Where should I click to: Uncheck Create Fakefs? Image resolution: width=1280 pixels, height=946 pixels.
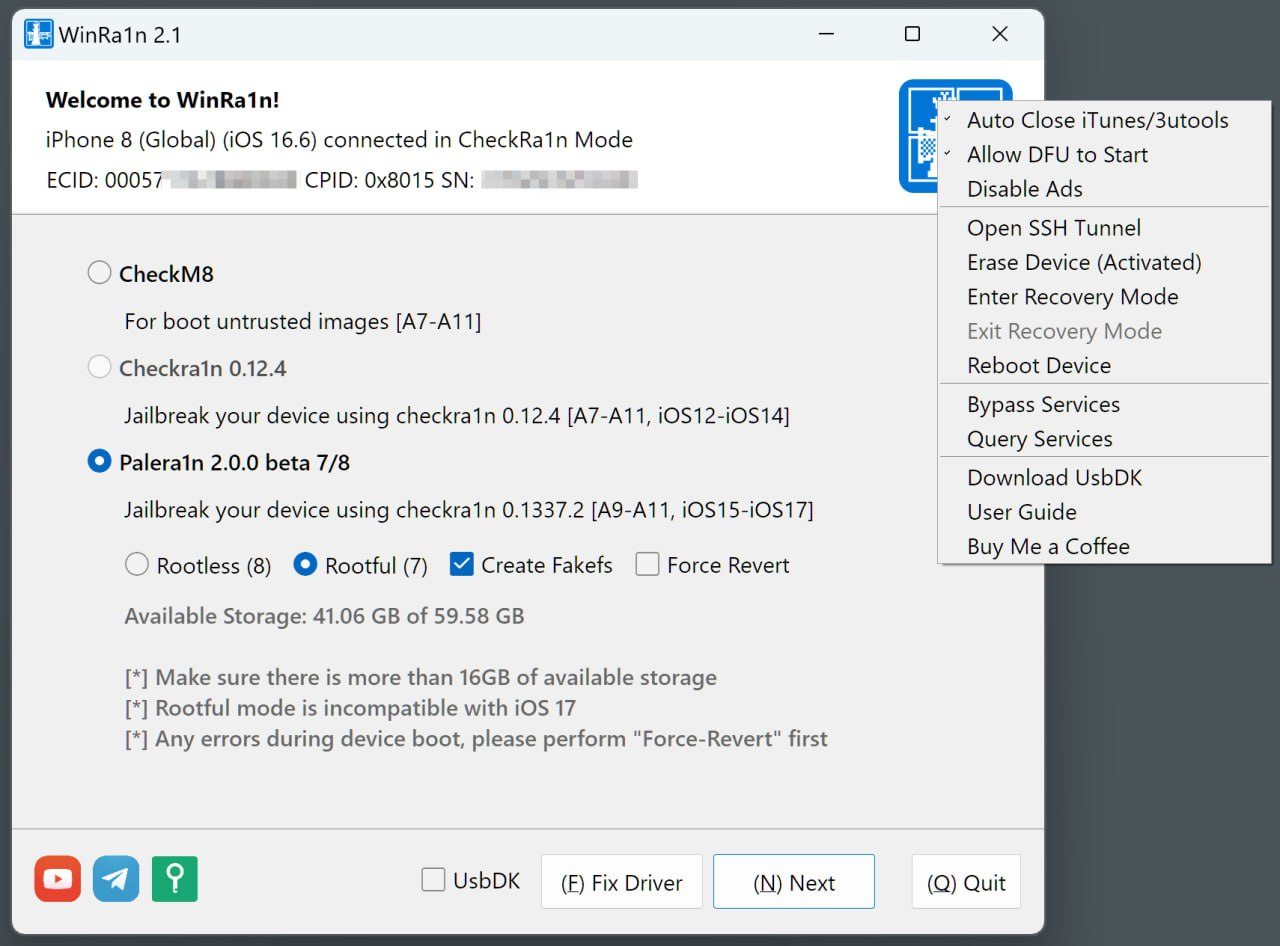[461, 565]
